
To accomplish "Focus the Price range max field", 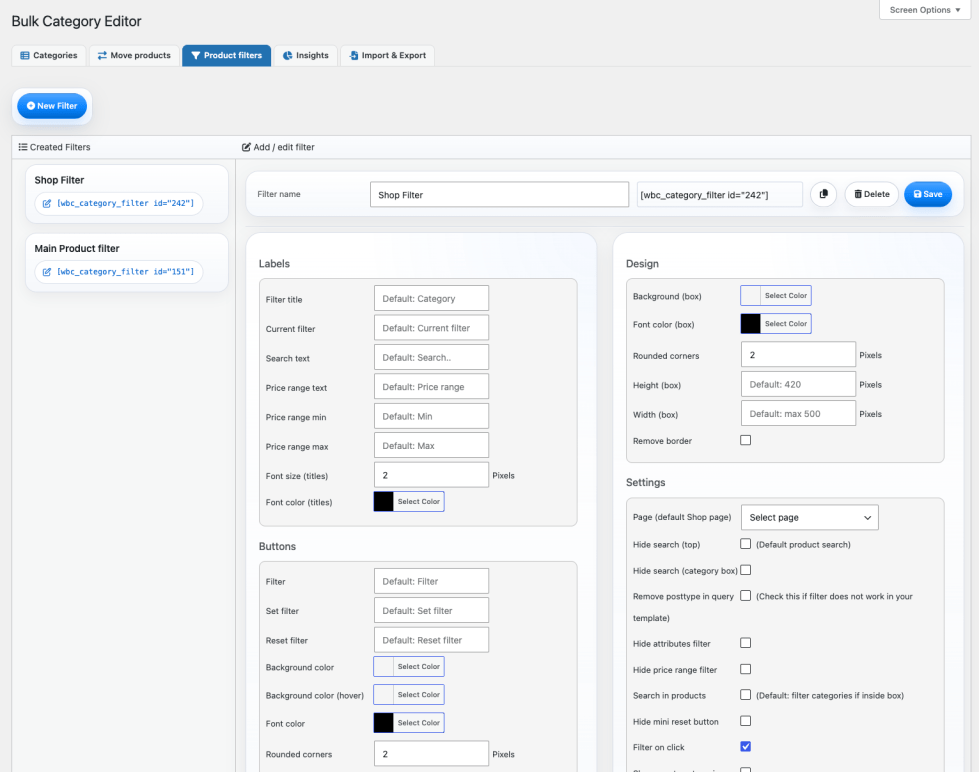I will [431, 445].
